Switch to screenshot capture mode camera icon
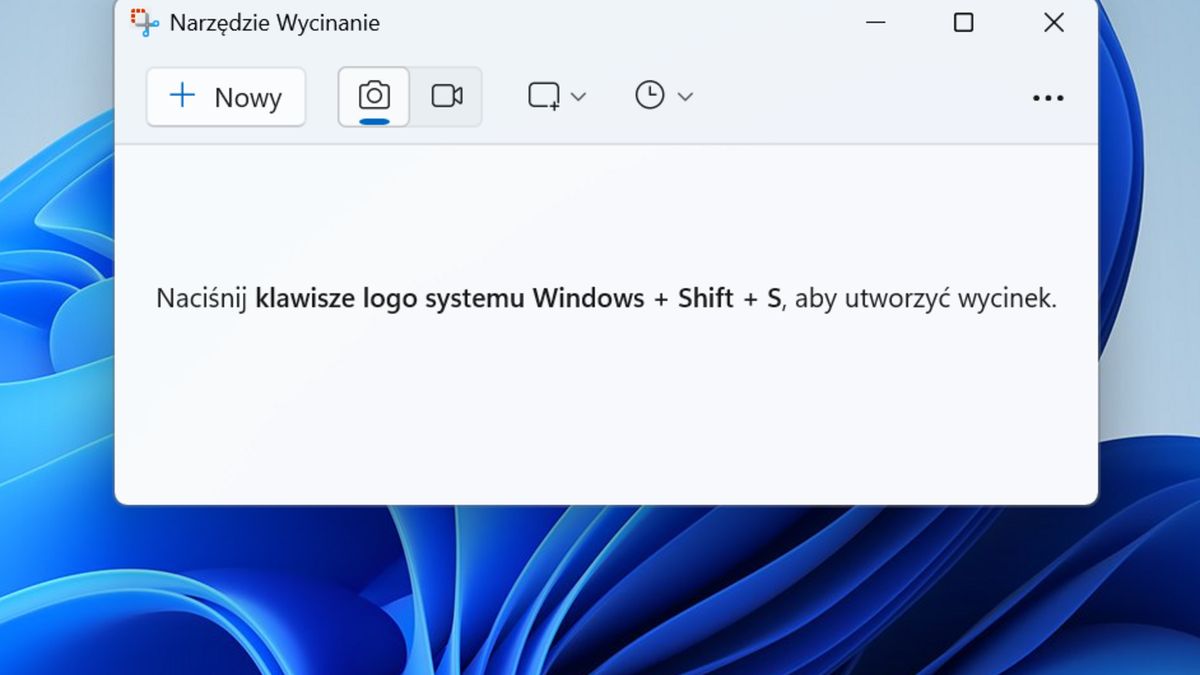 tap(374, 97)
